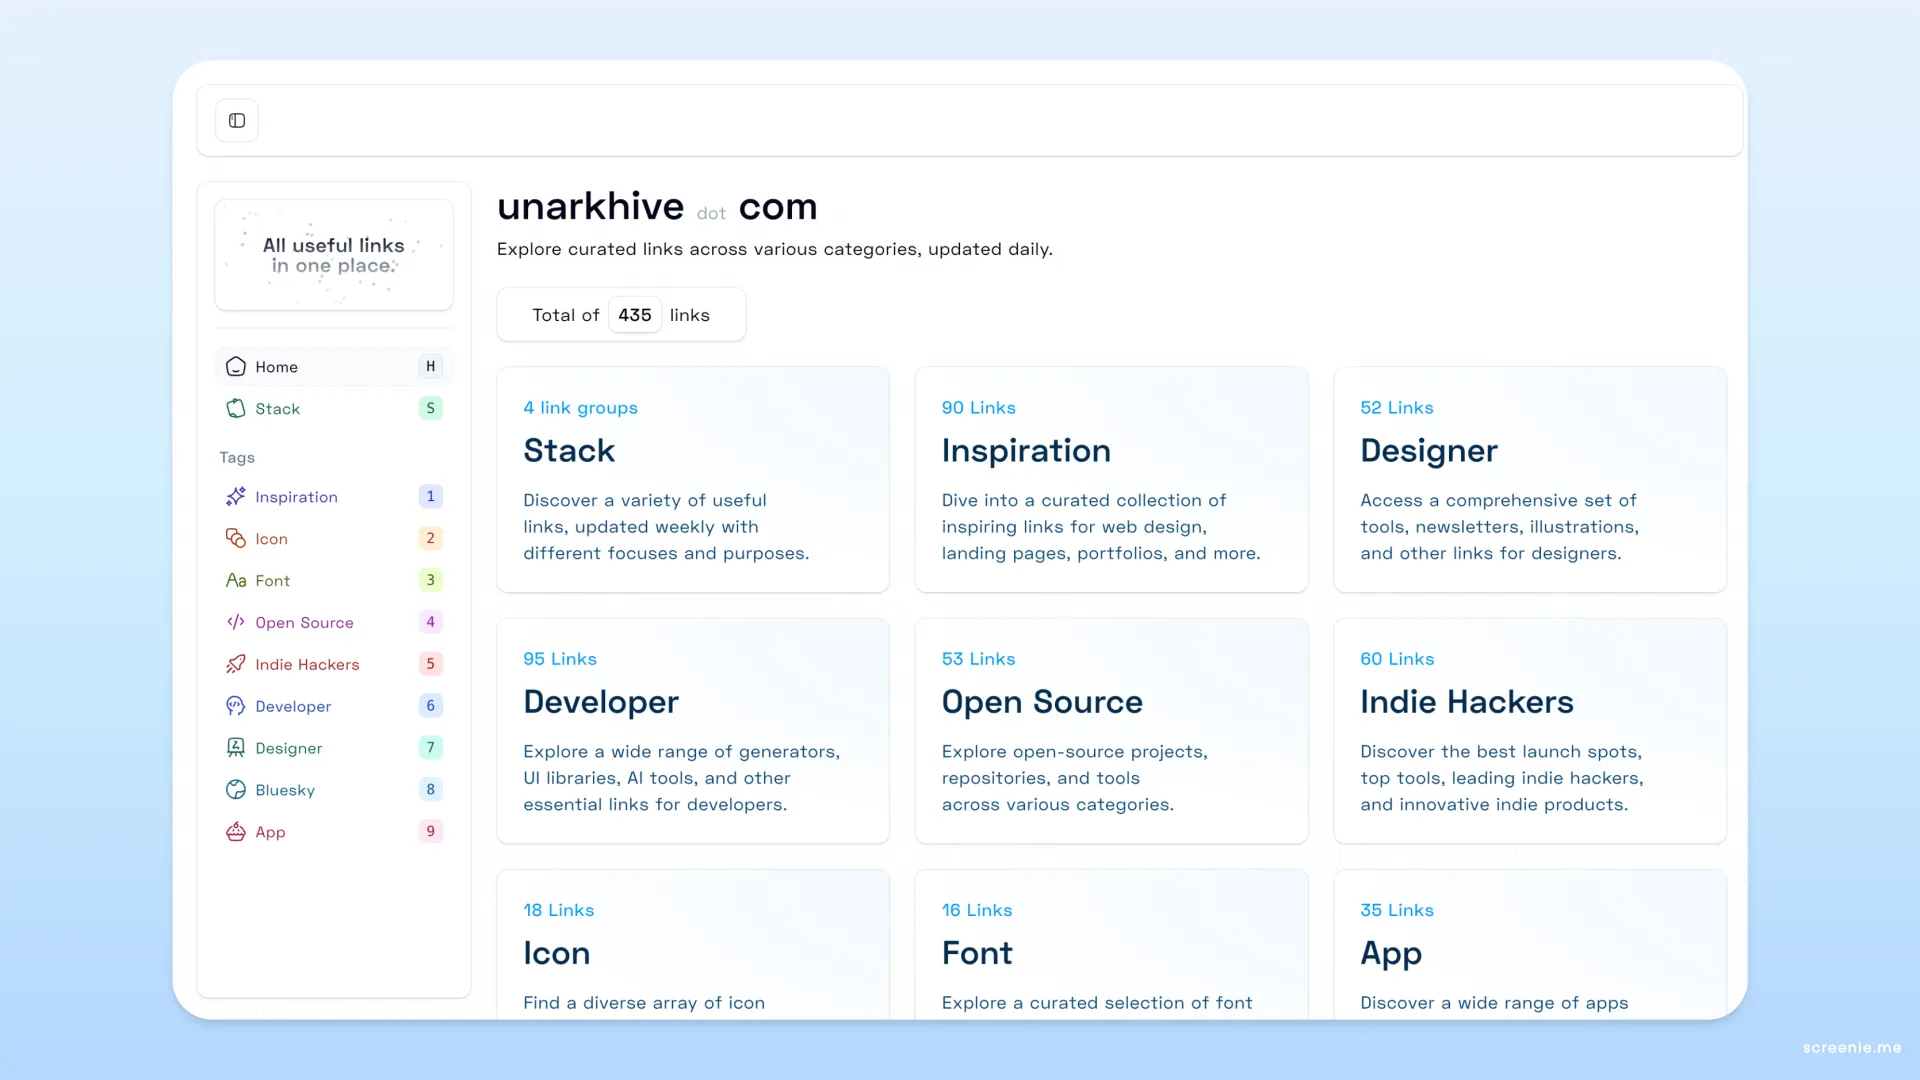Image resolution: width=1920 pixels, height=1080 pixels.
Task: Click the 'All useful links in one place' banner
Action: [334, 255]
